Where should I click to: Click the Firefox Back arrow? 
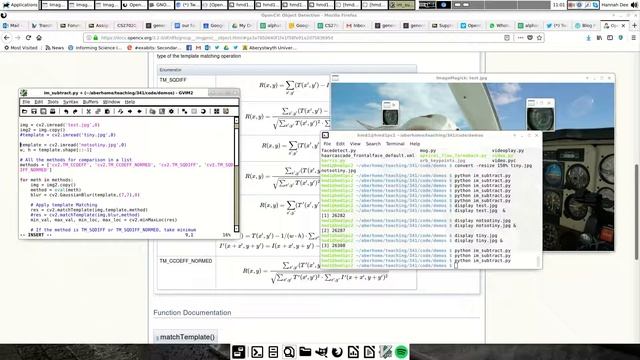click(x=7, y=38)
